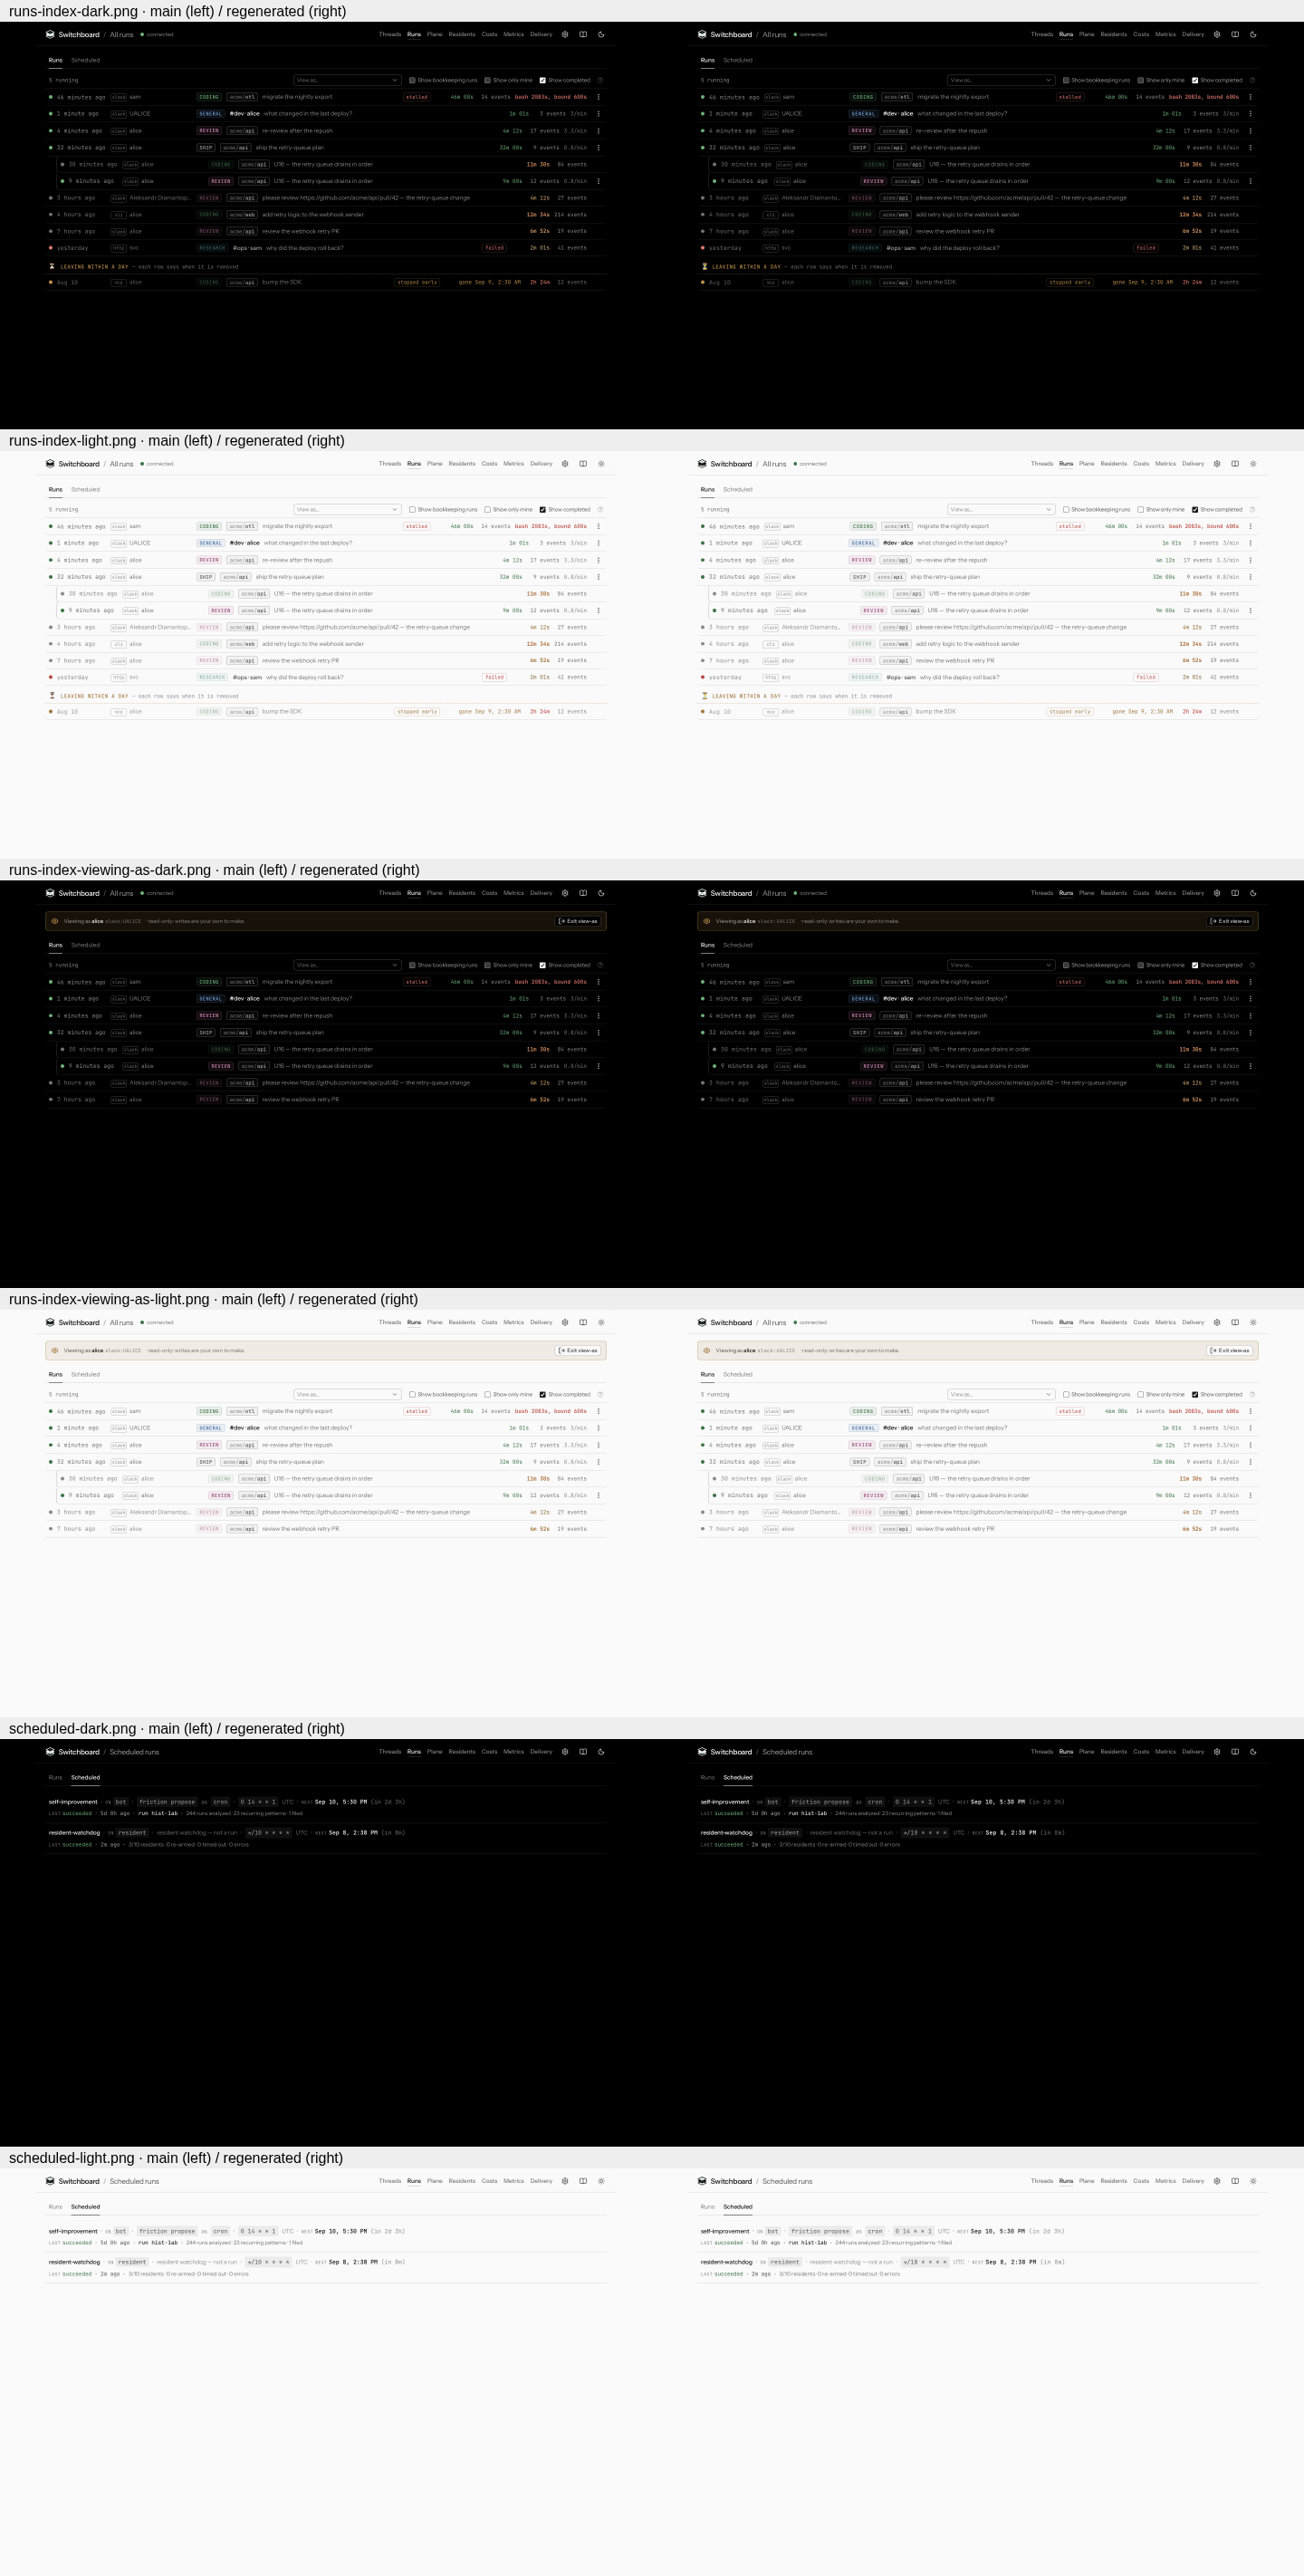Click Switchboard logo in scheduled-dark main panel
Screen dimensions: 1304x2576
click(50, 1751)
